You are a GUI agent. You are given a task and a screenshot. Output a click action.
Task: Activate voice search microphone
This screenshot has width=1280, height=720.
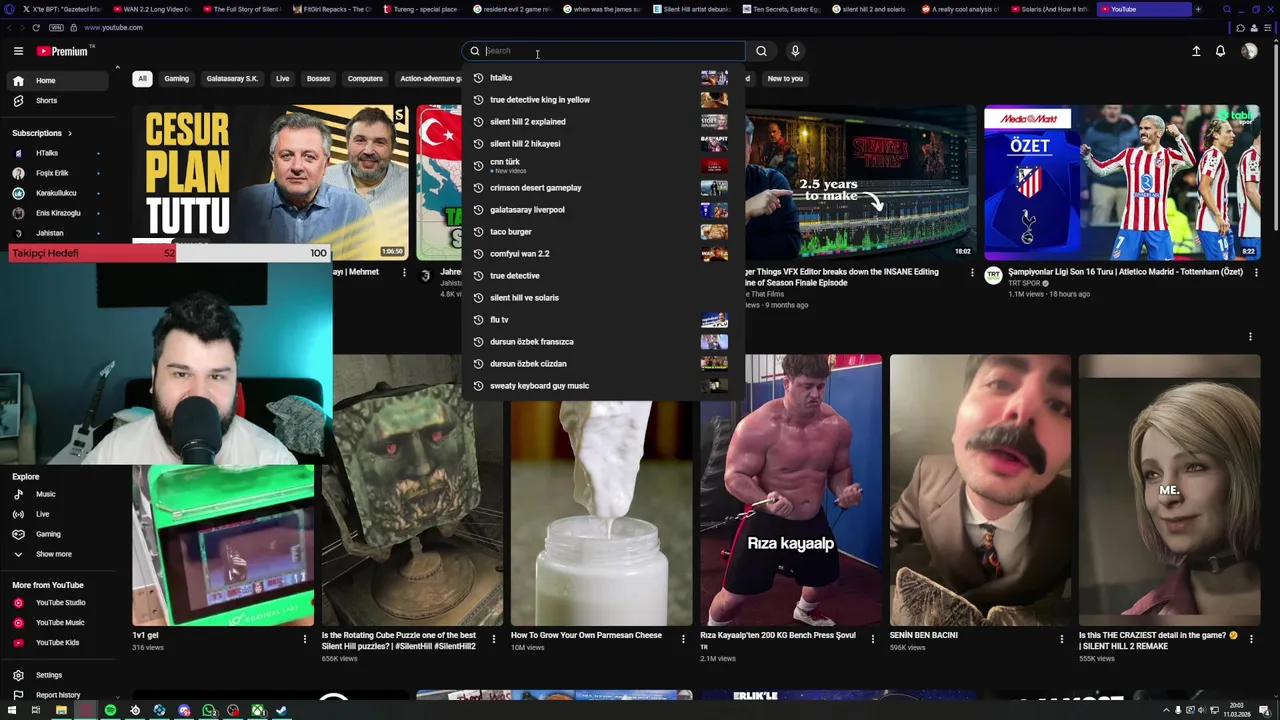click(x=795, y=51)
